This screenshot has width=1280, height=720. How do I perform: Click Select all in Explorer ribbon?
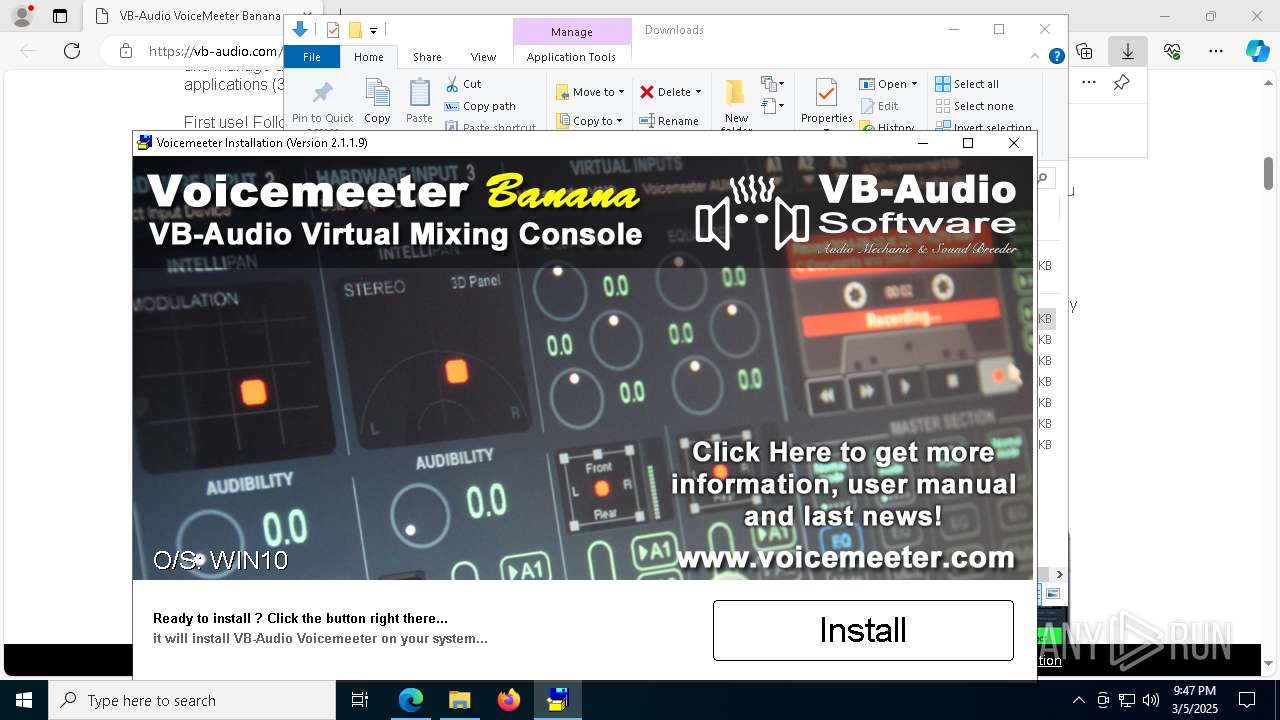pos(967,84)
